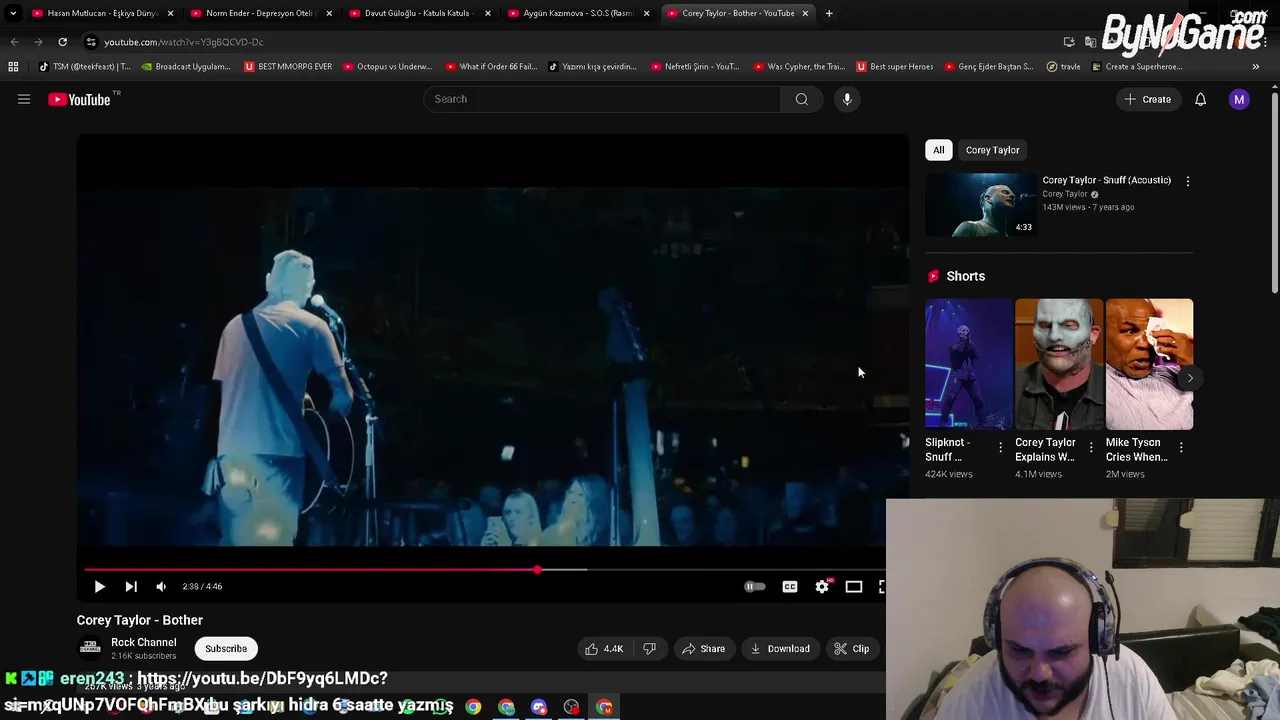Show next Shorts with arrow
The width and height of the screenshot is (1280, 720).
click(1189, 378)
